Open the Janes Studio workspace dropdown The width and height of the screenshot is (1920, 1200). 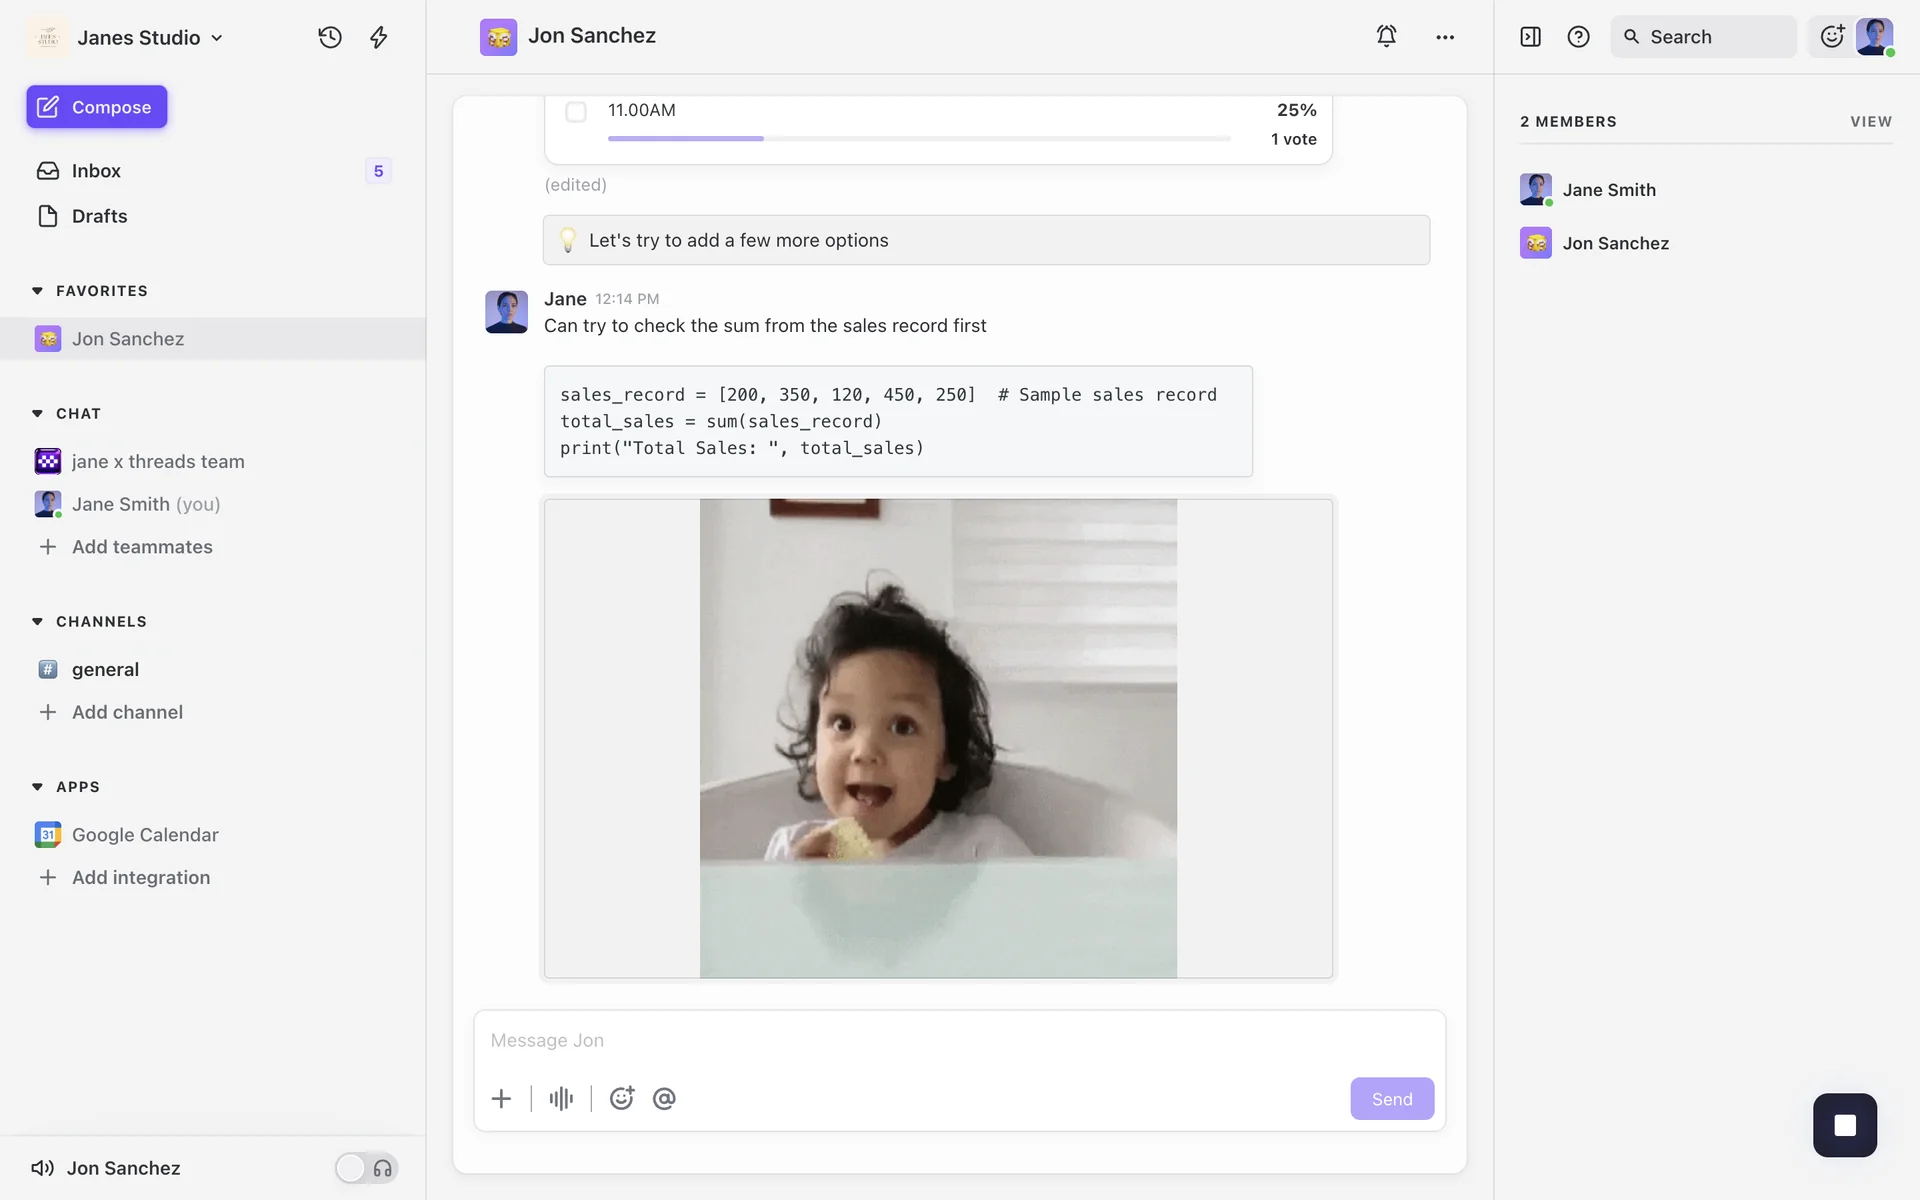(x=150, y=37)
